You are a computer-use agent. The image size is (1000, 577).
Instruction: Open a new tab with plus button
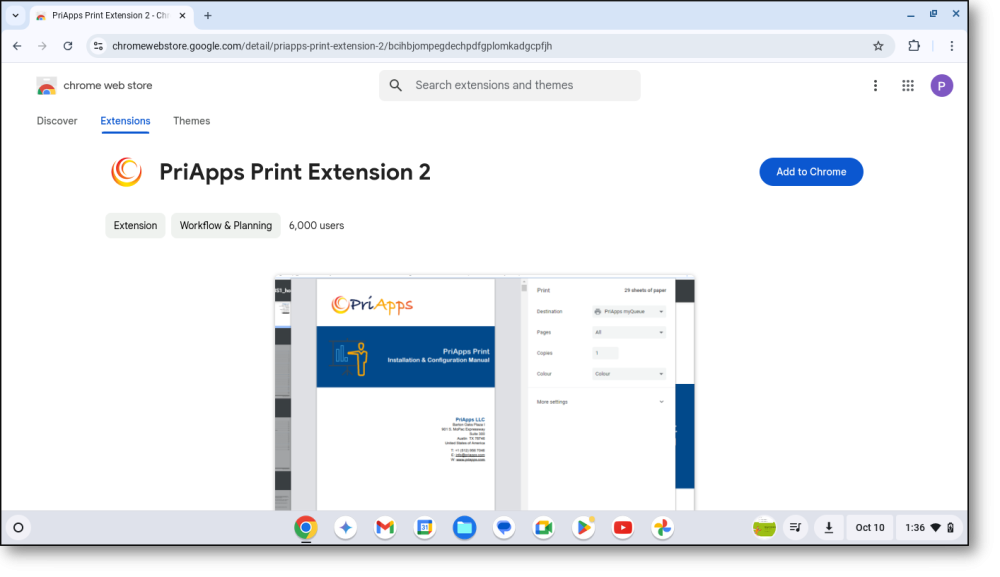pos(207,15)
